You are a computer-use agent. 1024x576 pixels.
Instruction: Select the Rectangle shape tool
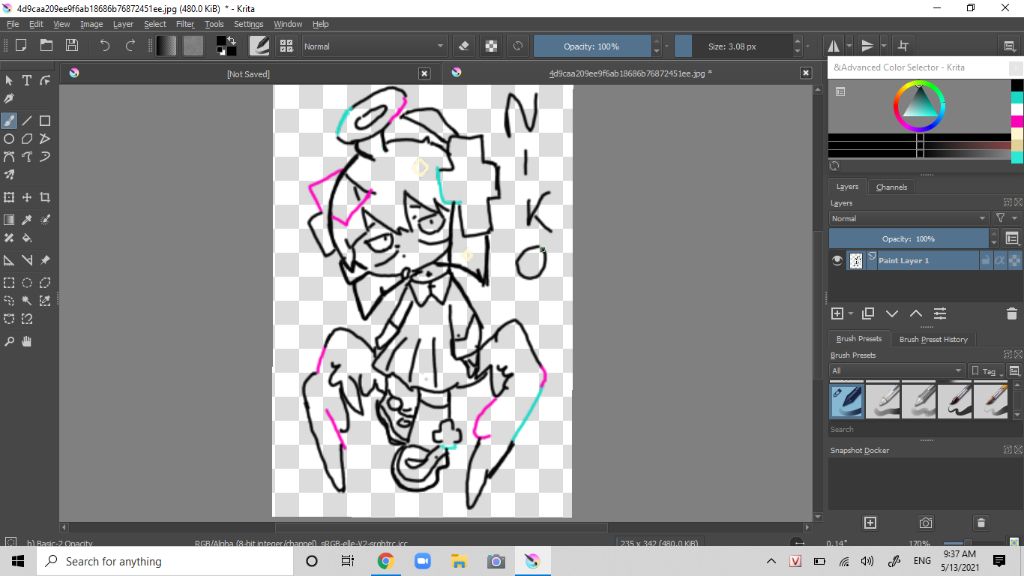44,121
